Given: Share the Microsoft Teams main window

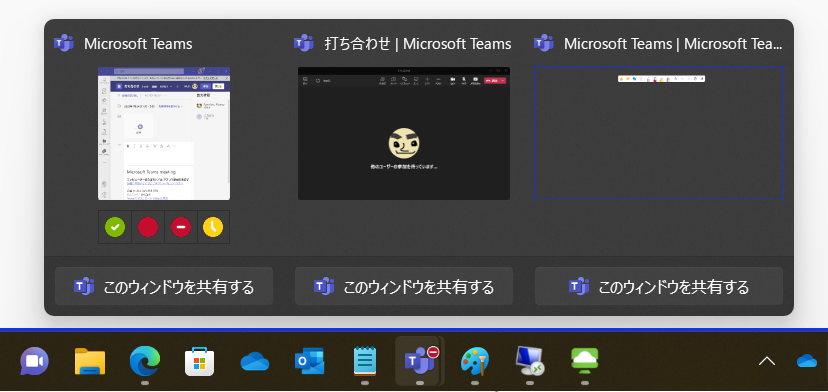Looking at the screenshot, I should pos(164,286).
